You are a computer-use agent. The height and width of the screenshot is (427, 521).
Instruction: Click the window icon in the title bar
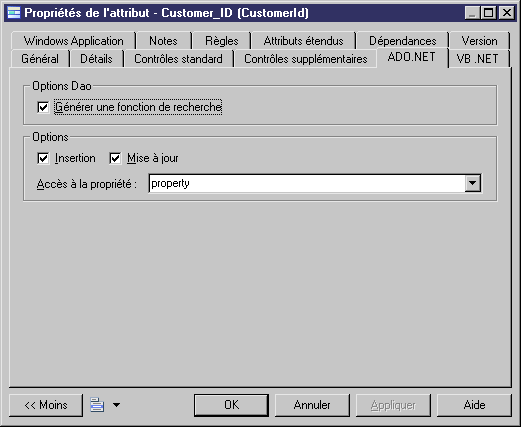14,13
